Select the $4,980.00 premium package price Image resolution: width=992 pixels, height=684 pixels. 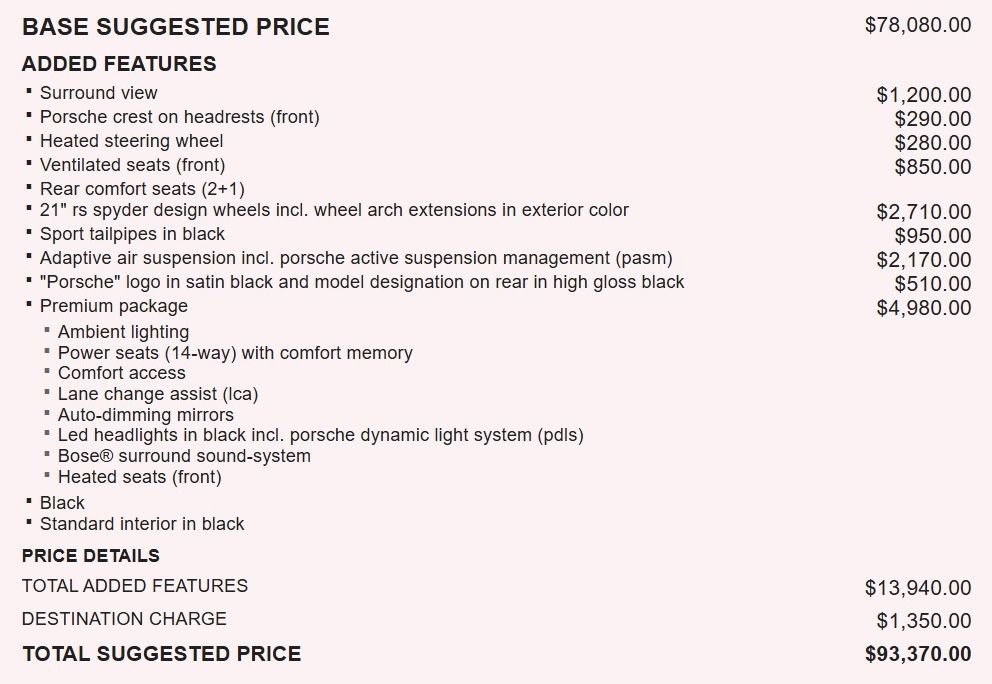(924, 308)
